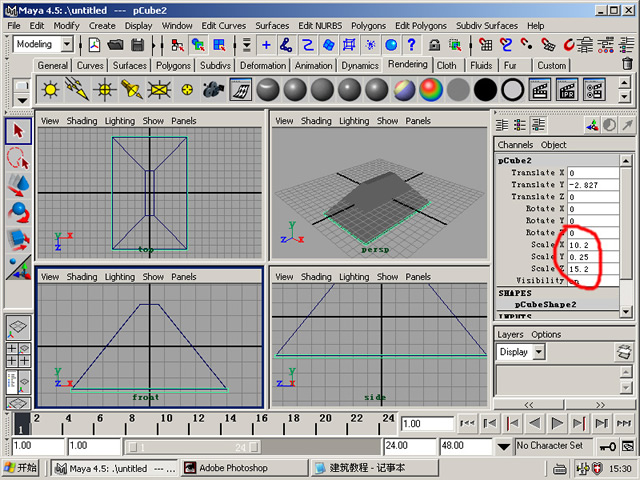This screenshot has width=640, height=480.
Task: Toggle select by object type mode
Action: pyautogui.click(x=198, y=44)
